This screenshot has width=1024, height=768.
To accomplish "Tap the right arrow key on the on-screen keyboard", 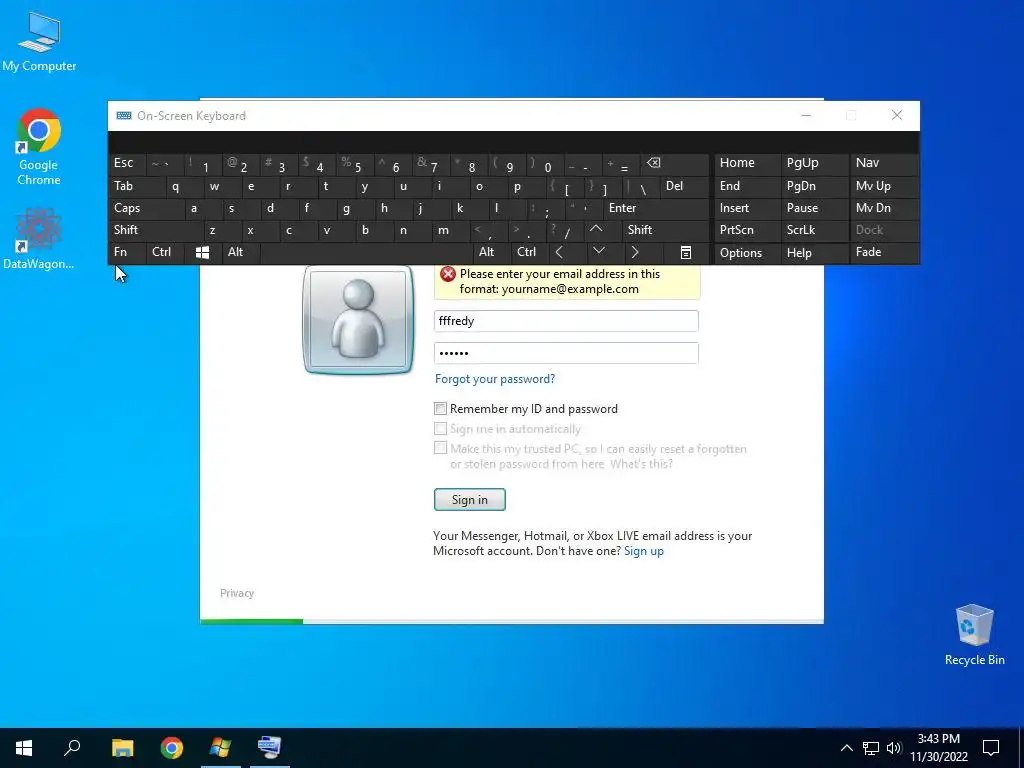I will coord(635,252).
